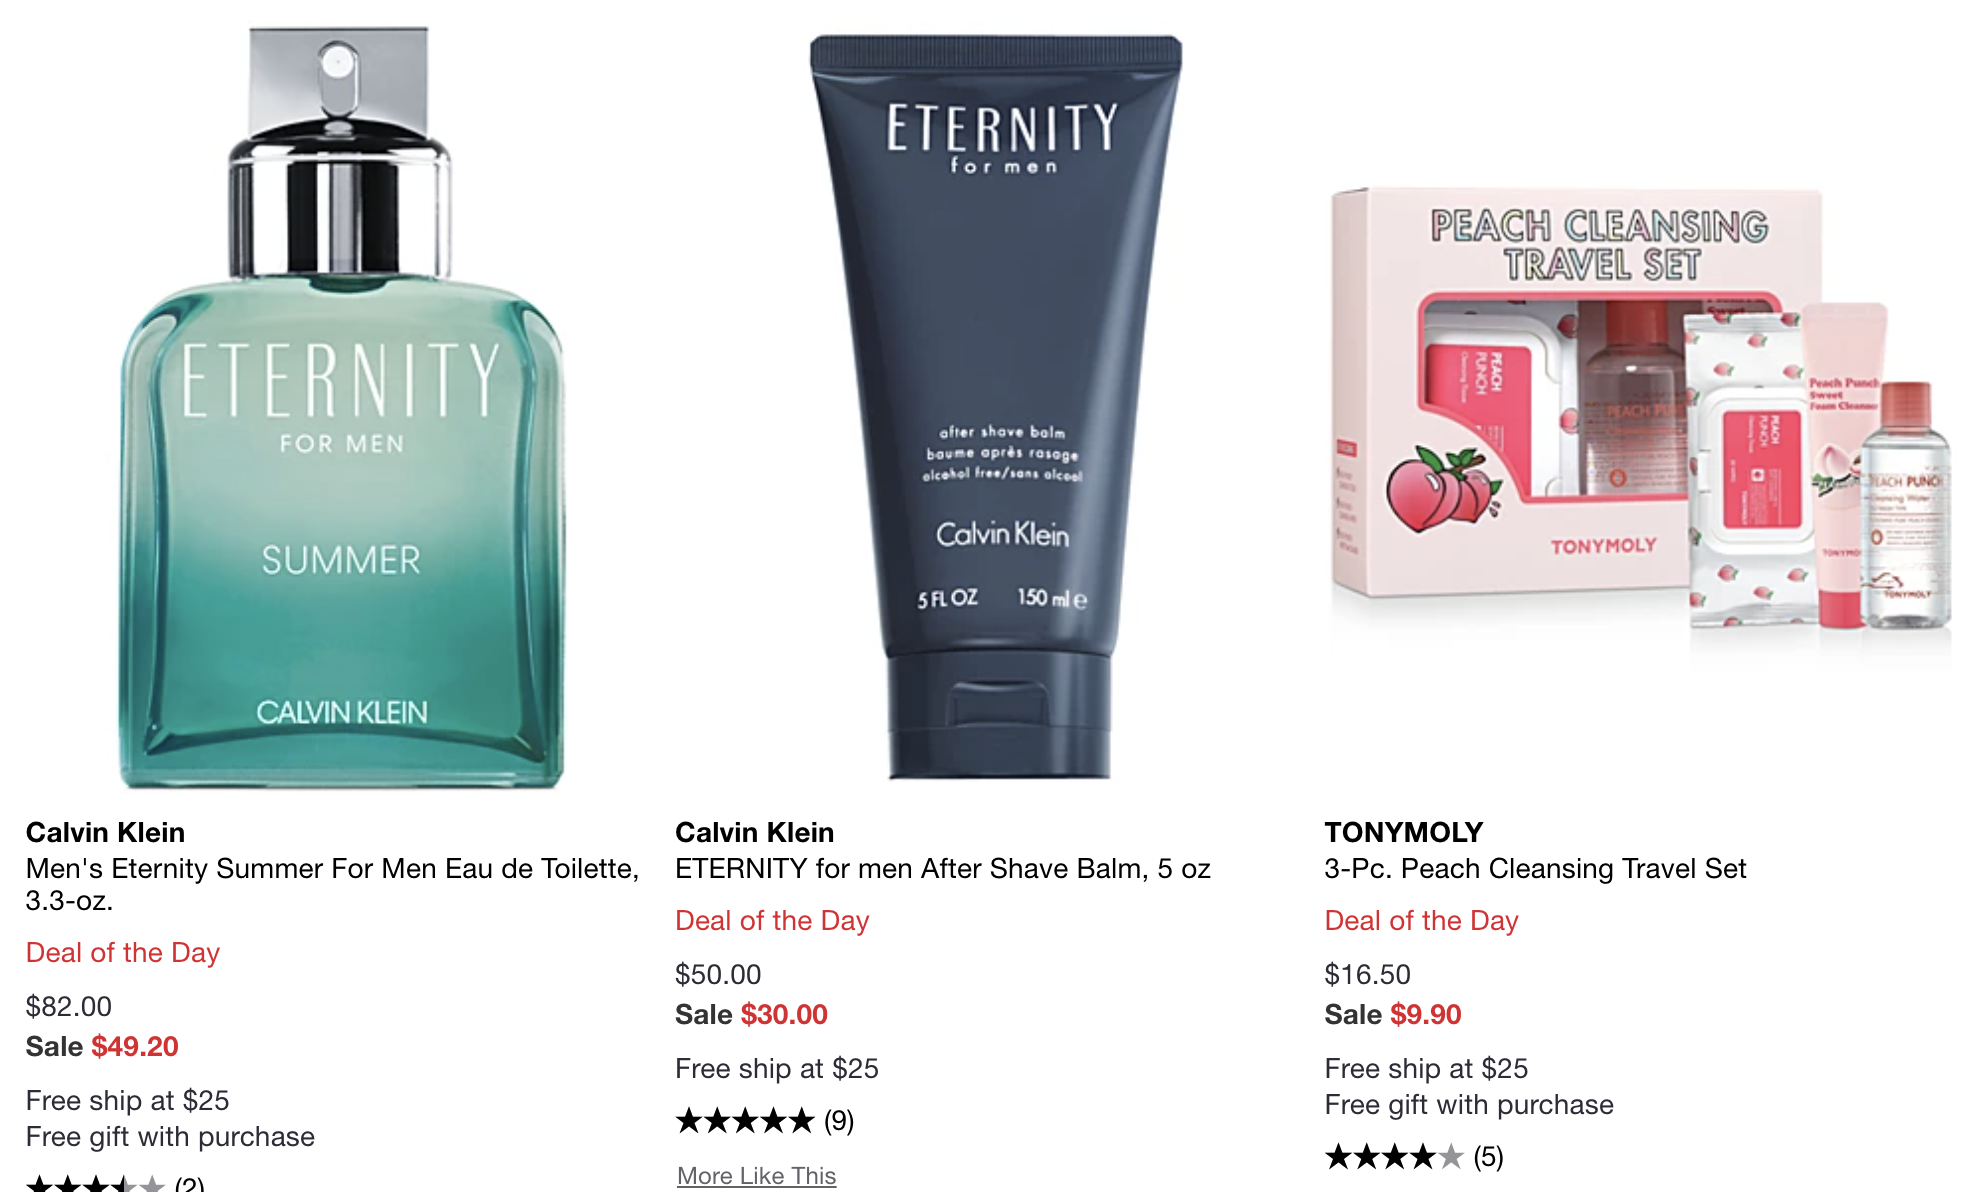Click Deal of the Day under After Shave Balm
Viewport: 1972px width, 1192px height.
[x=772, y=920]
